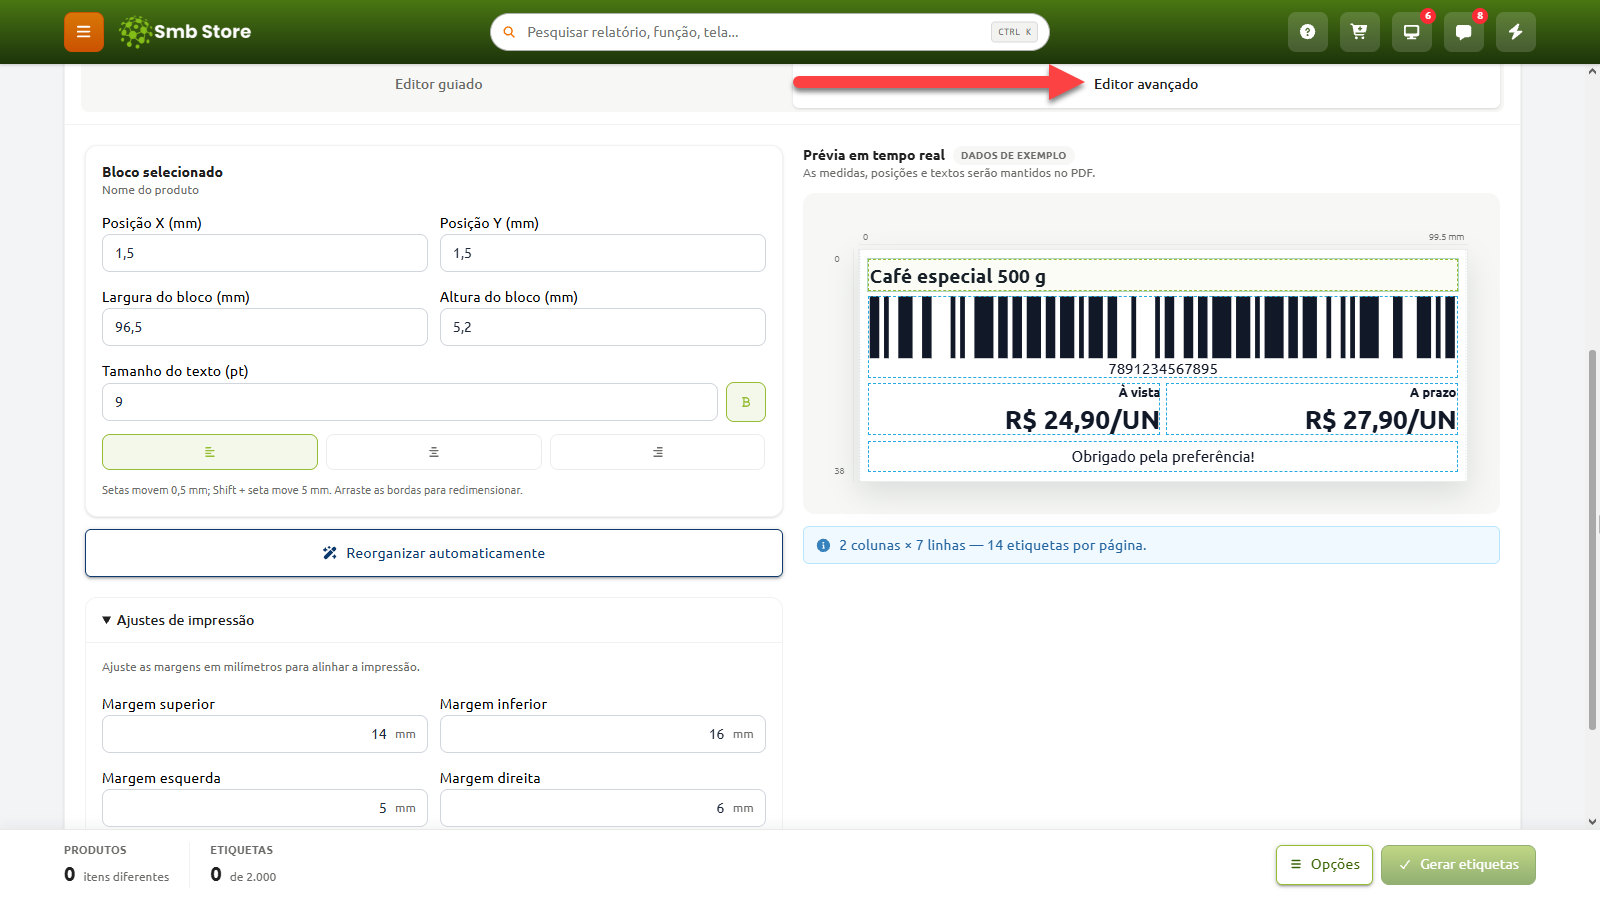Open the lightning quick actions icon
The image size is (1600, 900).
[1515, 32]
